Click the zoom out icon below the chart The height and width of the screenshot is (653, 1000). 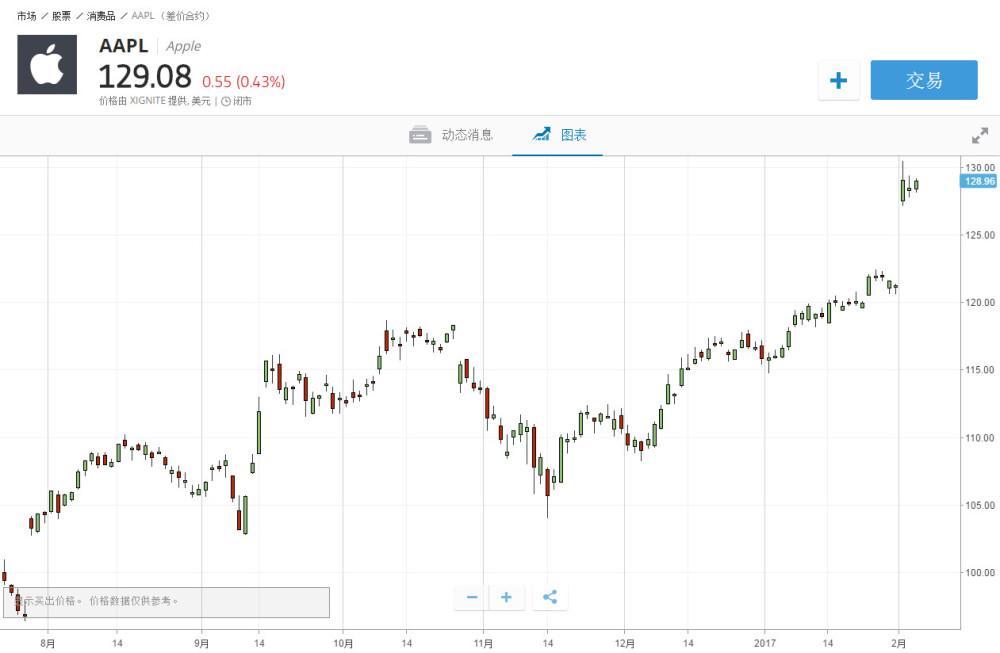tap(471, 597)
